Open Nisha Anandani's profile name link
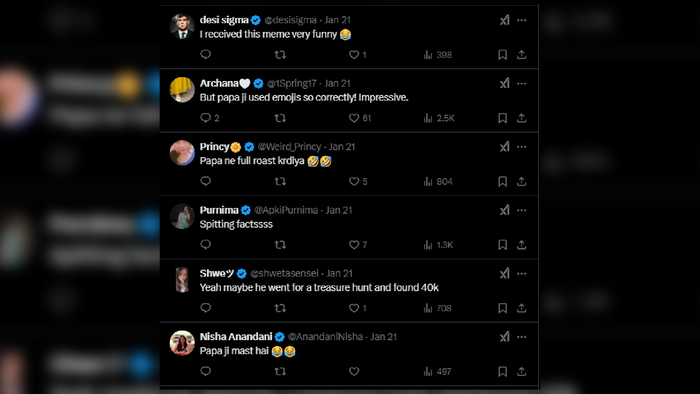This screenshot has height=394, width=700. (x=236, y=336)
